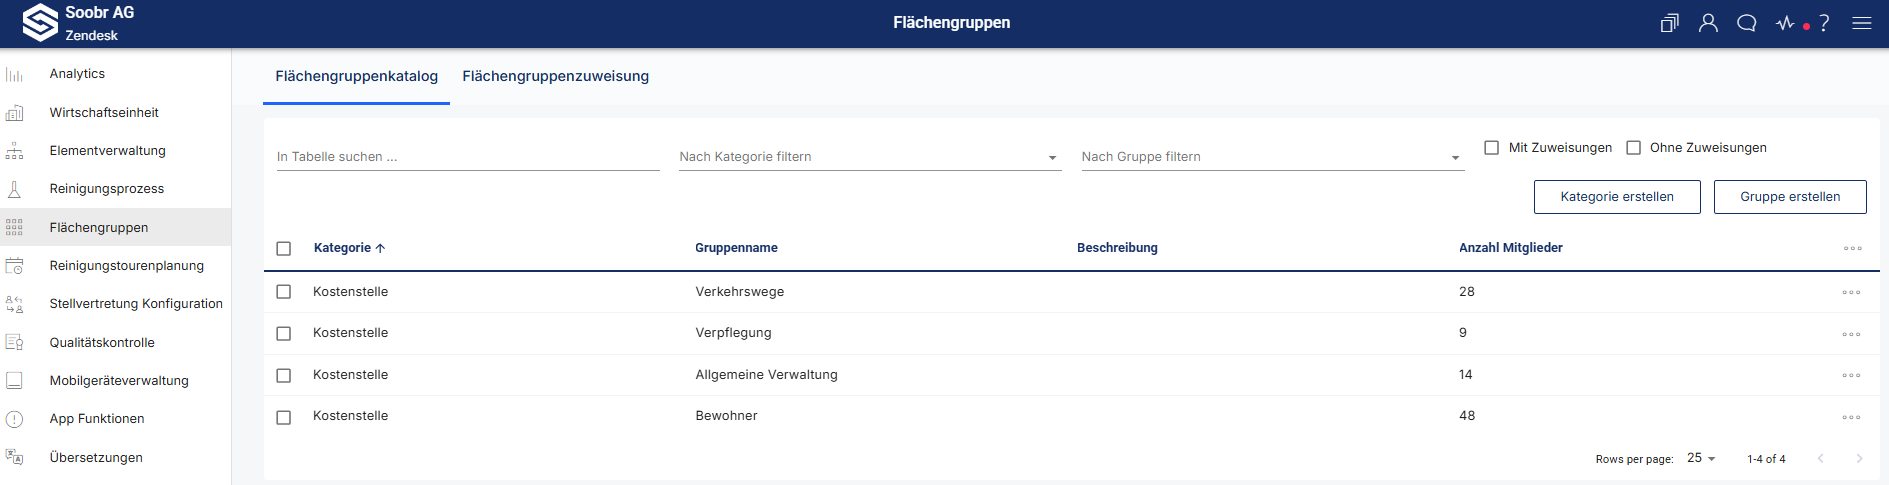The image size is (1889, 485).
Task: Open the chat bubble icon
Action: [1747, 23]
